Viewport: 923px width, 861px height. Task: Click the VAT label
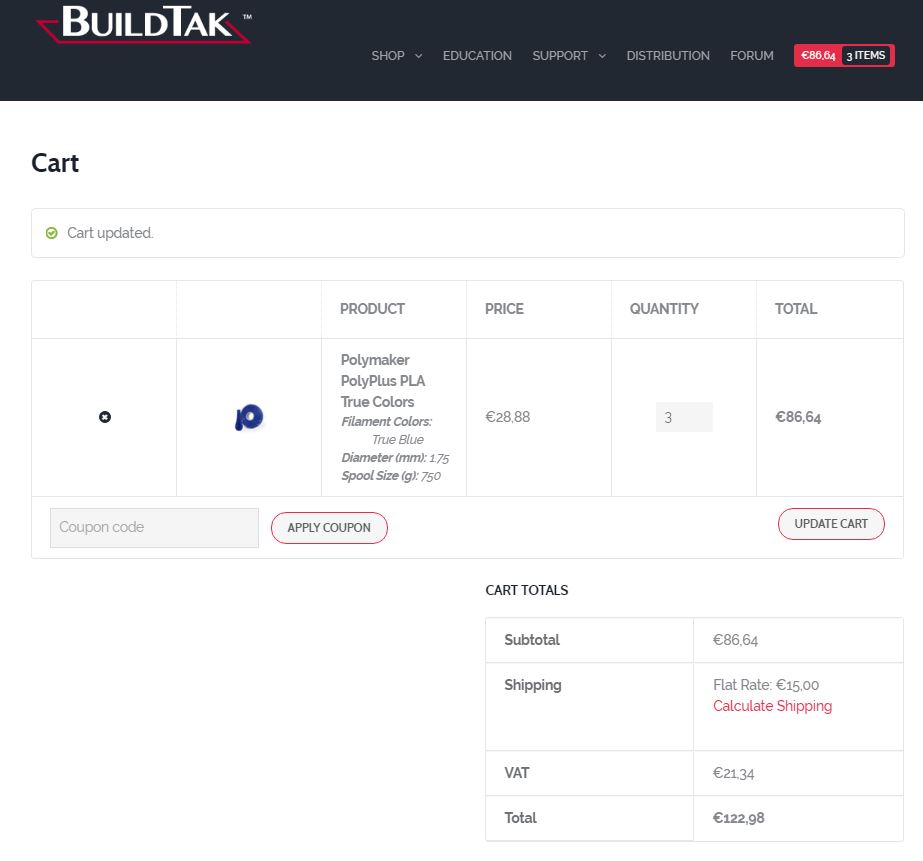[x=517, y=773]
